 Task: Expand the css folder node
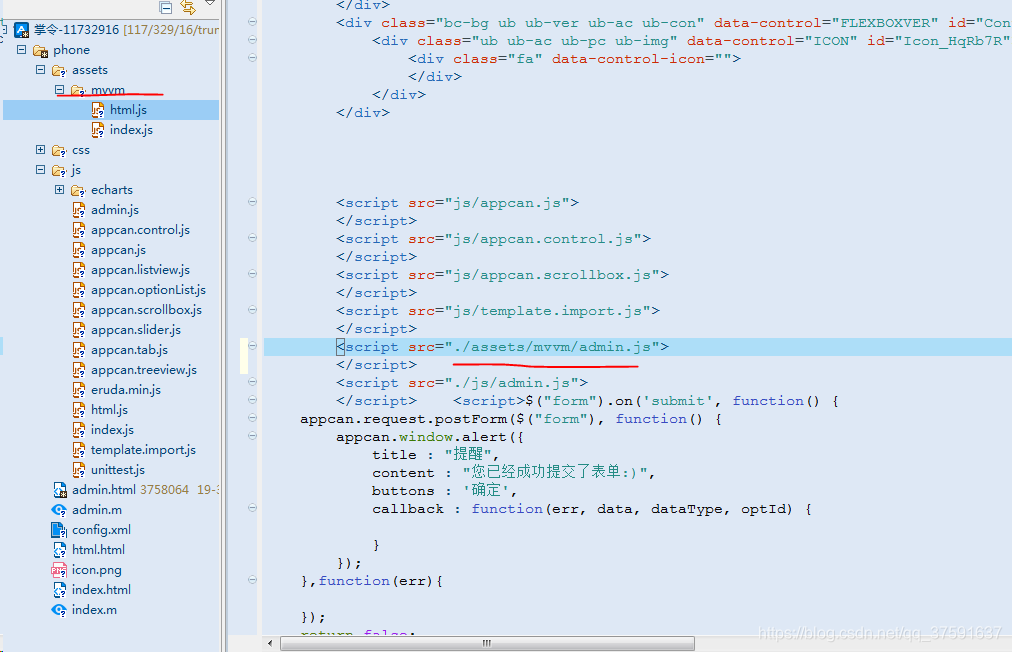coord(41,150)
